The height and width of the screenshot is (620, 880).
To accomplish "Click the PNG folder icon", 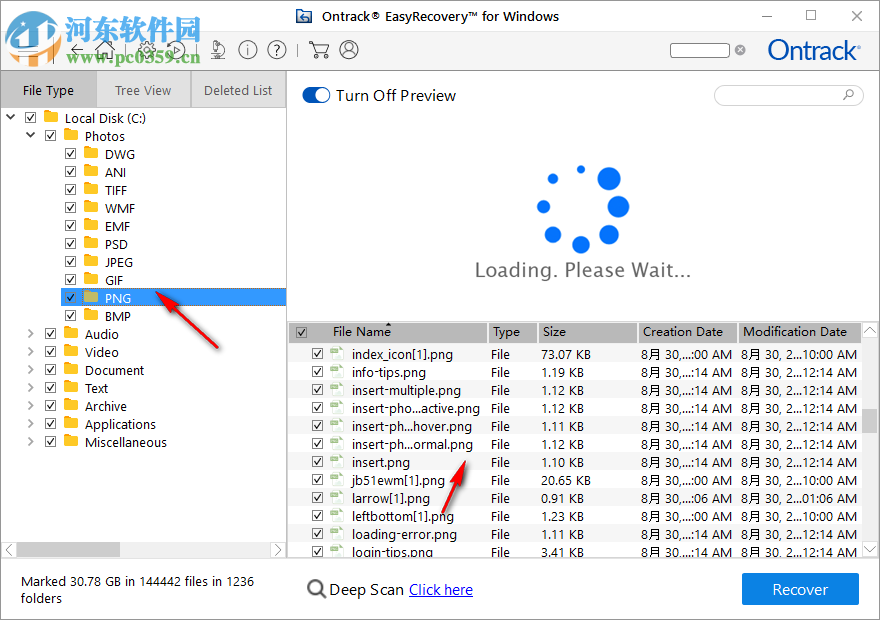I will point(91,297).
